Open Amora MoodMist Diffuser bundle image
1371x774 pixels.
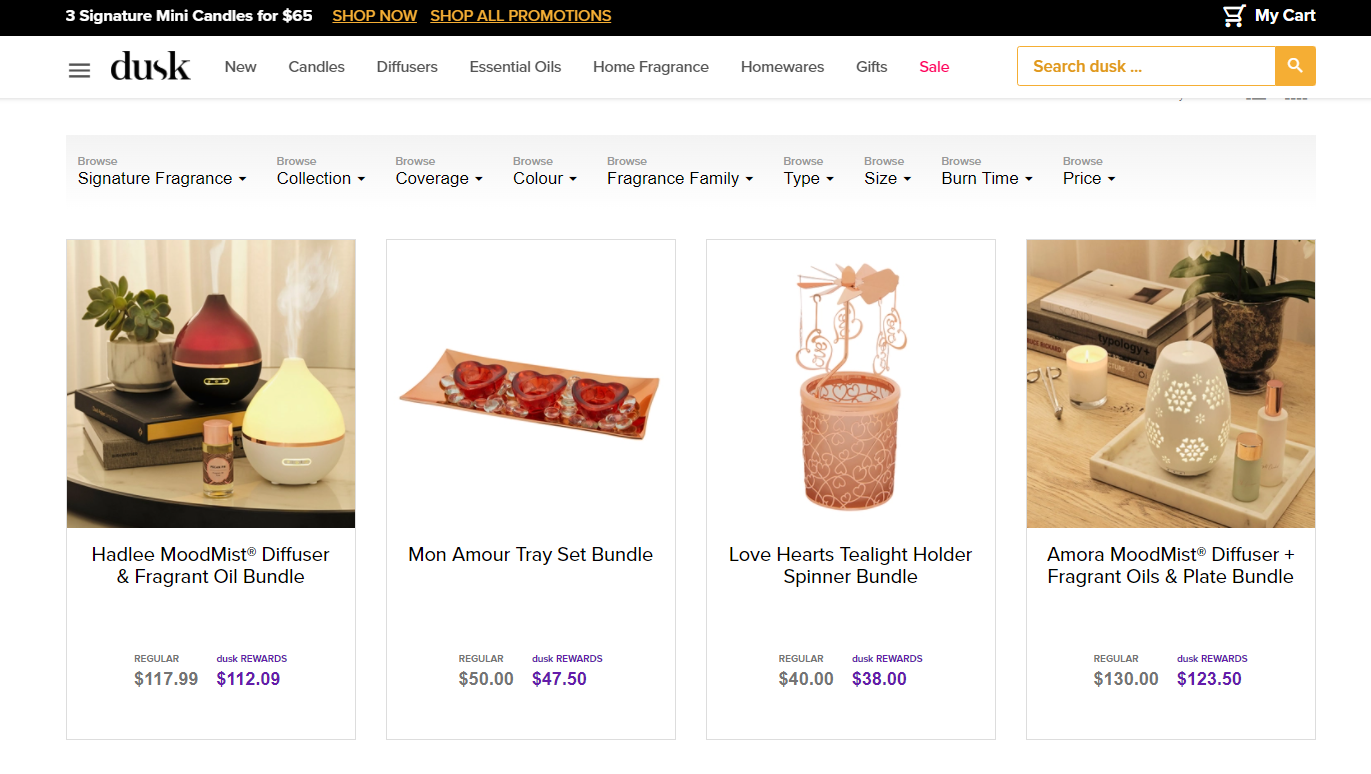click(1171, 384)
